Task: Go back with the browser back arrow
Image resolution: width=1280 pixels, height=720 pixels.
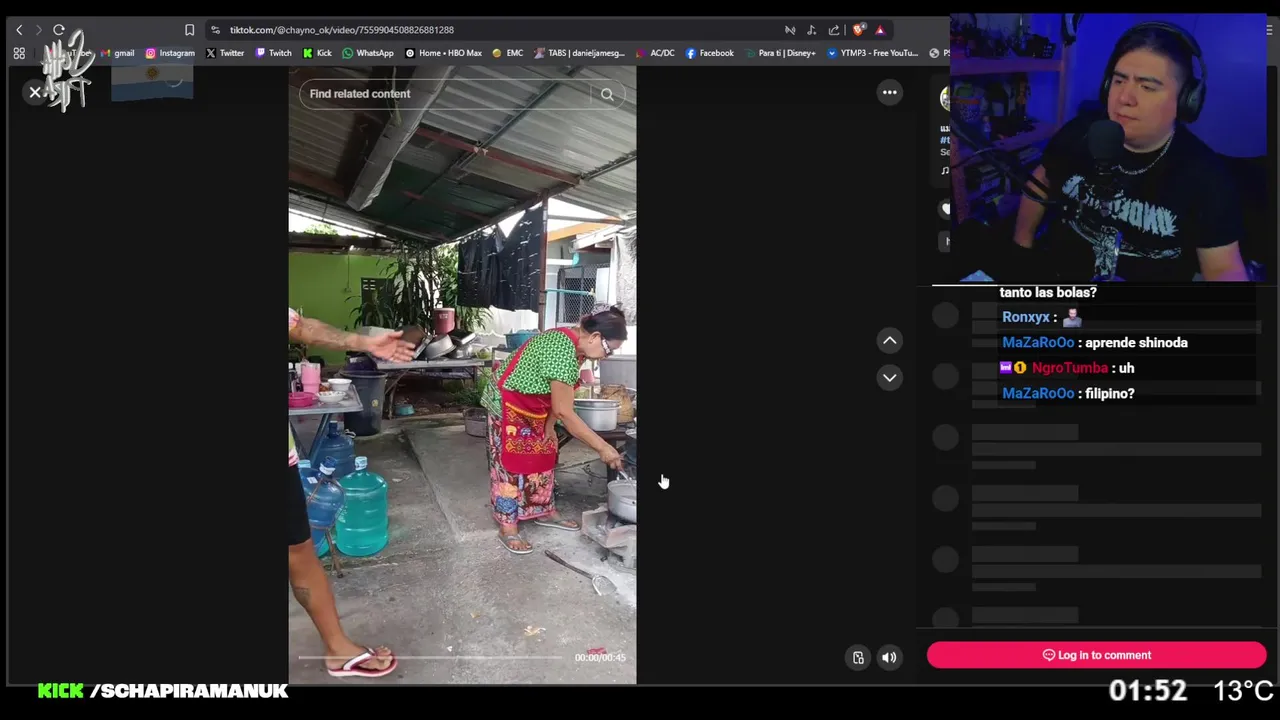Action: tap(19, 30)
